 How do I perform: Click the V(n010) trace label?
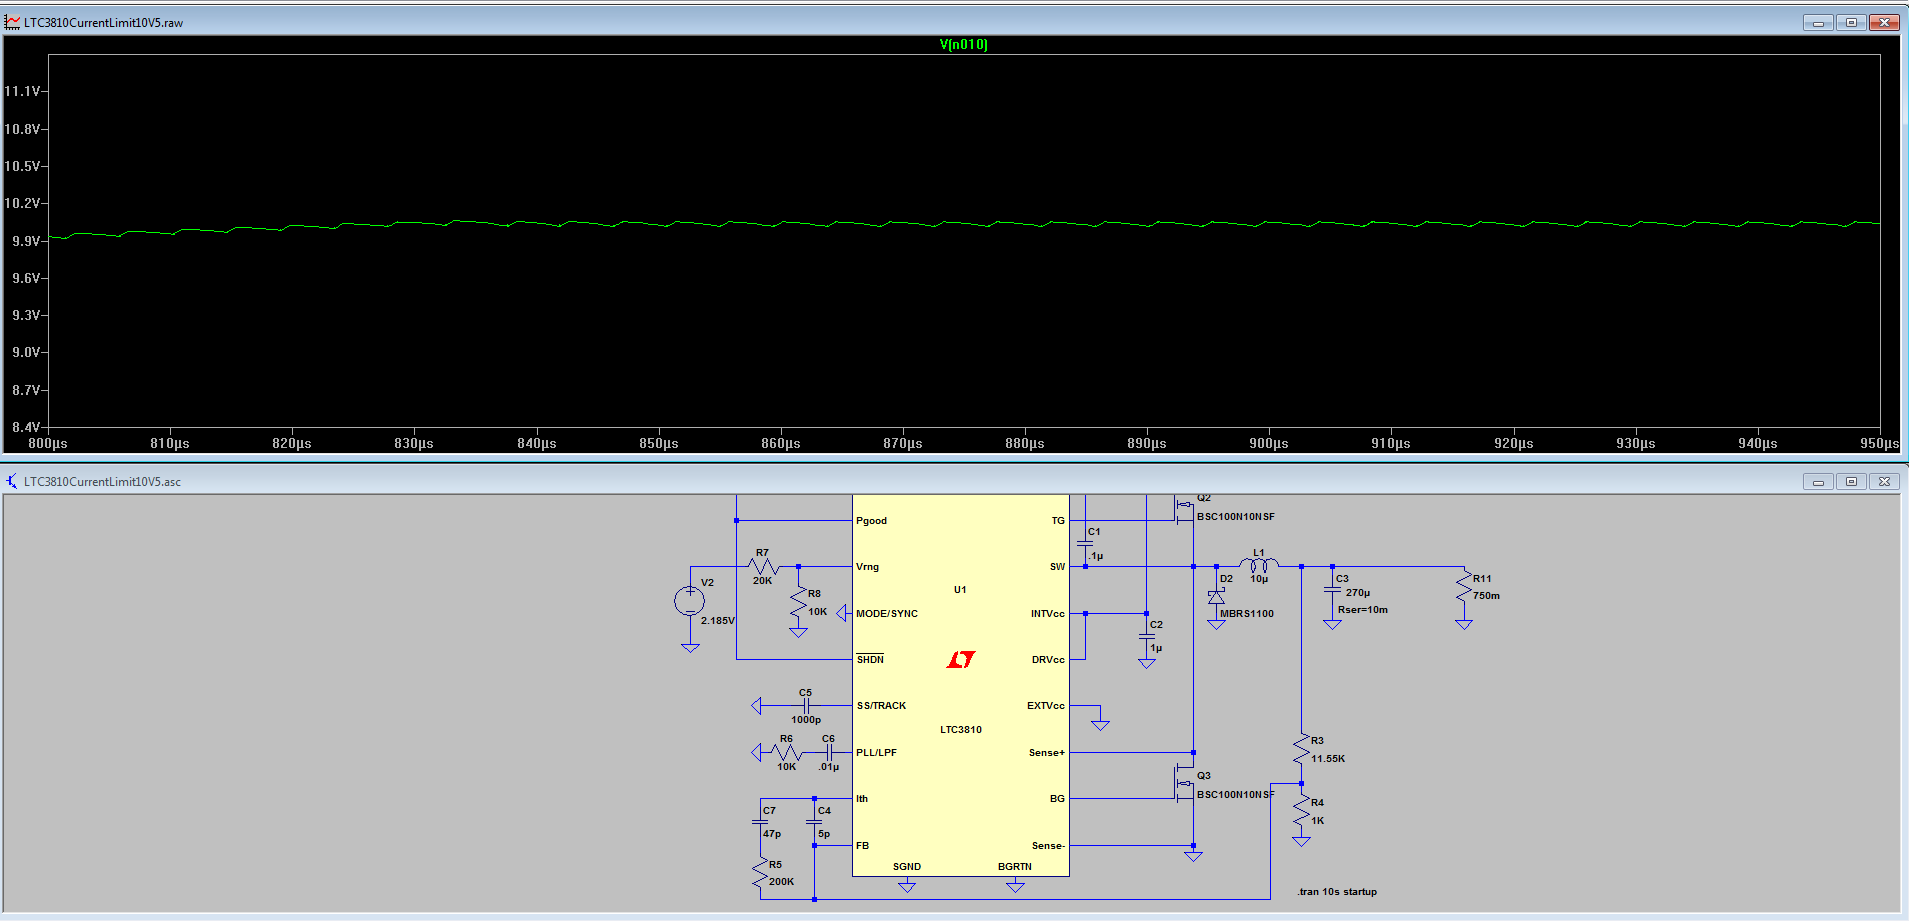(963, 44)
